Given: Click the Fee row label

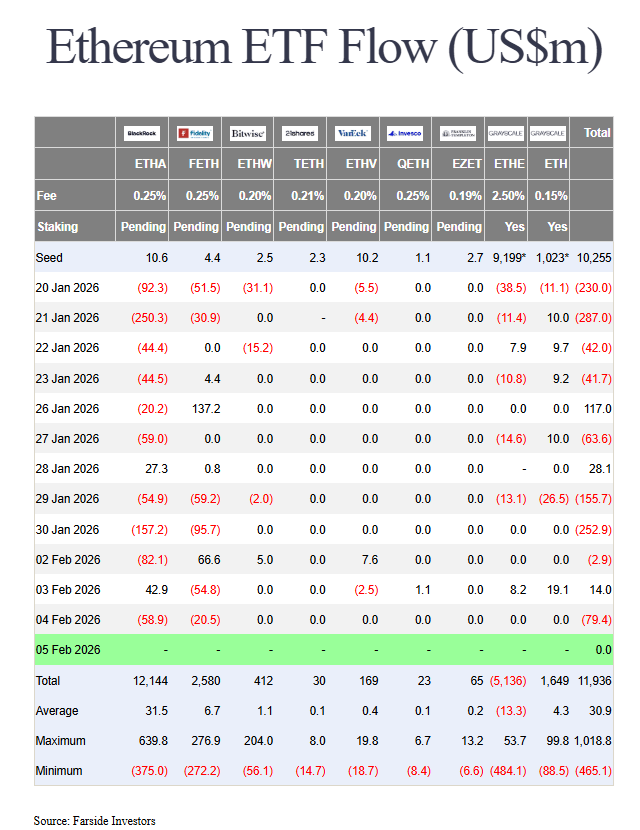Looking at the screenshot, I should pos(46,196).
